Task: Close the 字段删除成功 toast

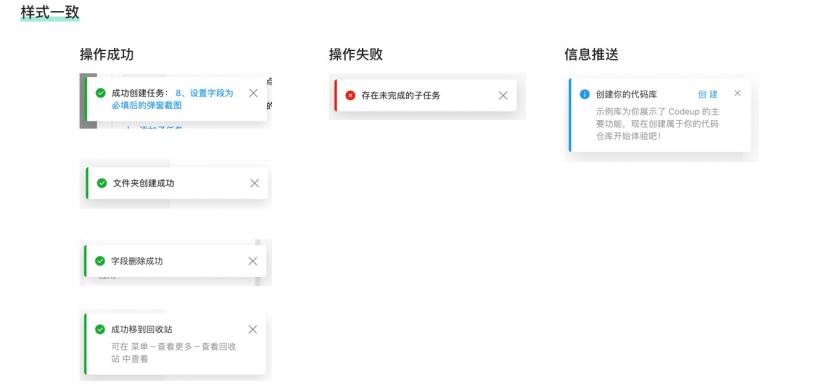Action: tap(253, 261)
